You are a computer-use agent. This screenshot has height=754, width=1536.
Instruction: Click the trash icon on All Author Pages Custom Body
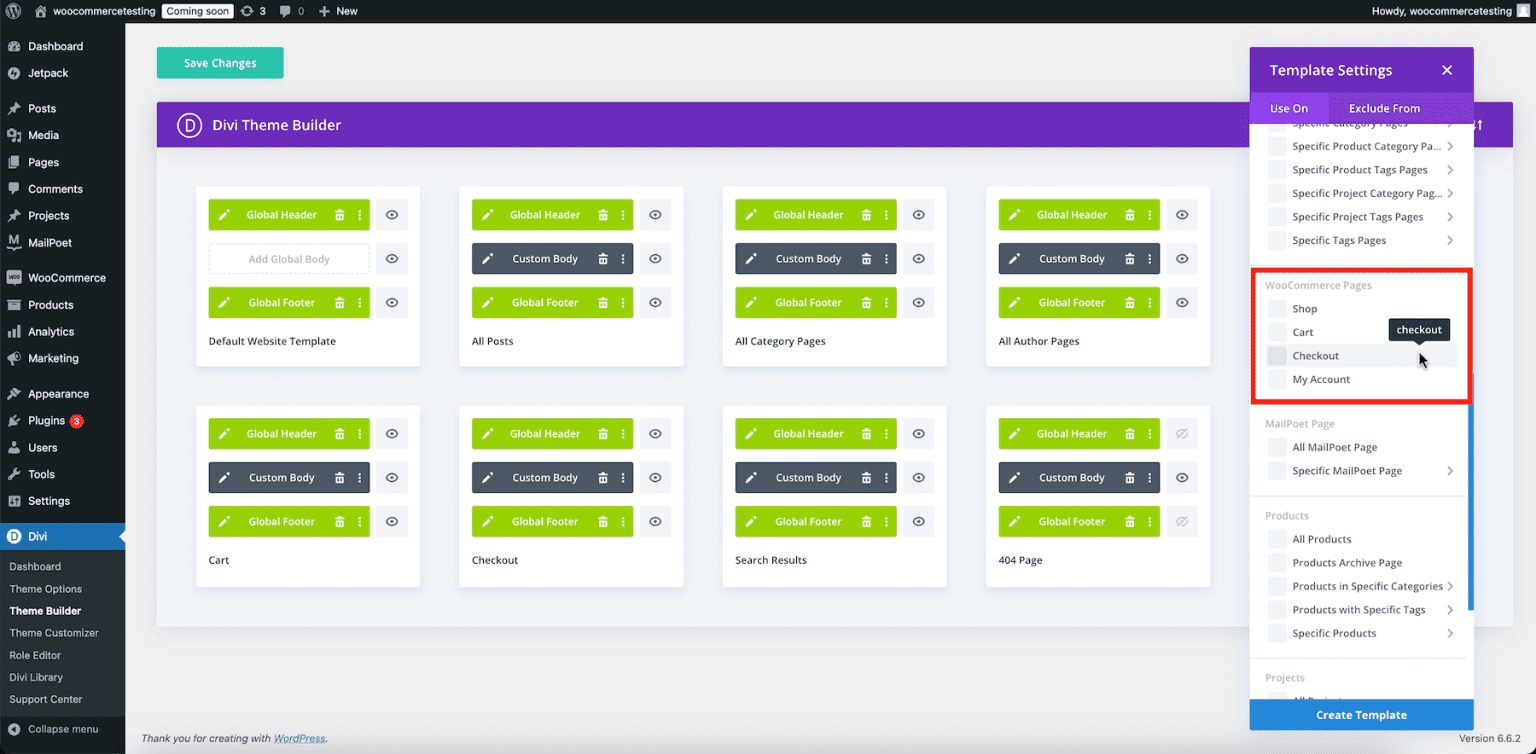pos(1130,259)
